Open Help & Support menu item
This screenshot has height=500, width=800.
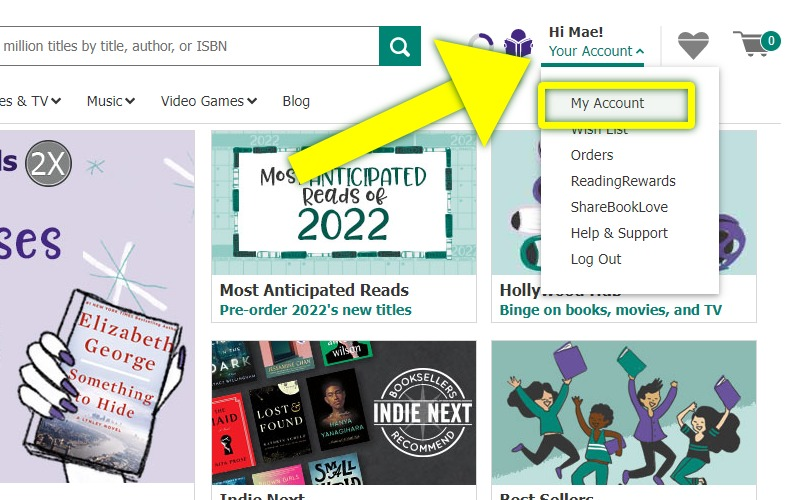[619, 233]
